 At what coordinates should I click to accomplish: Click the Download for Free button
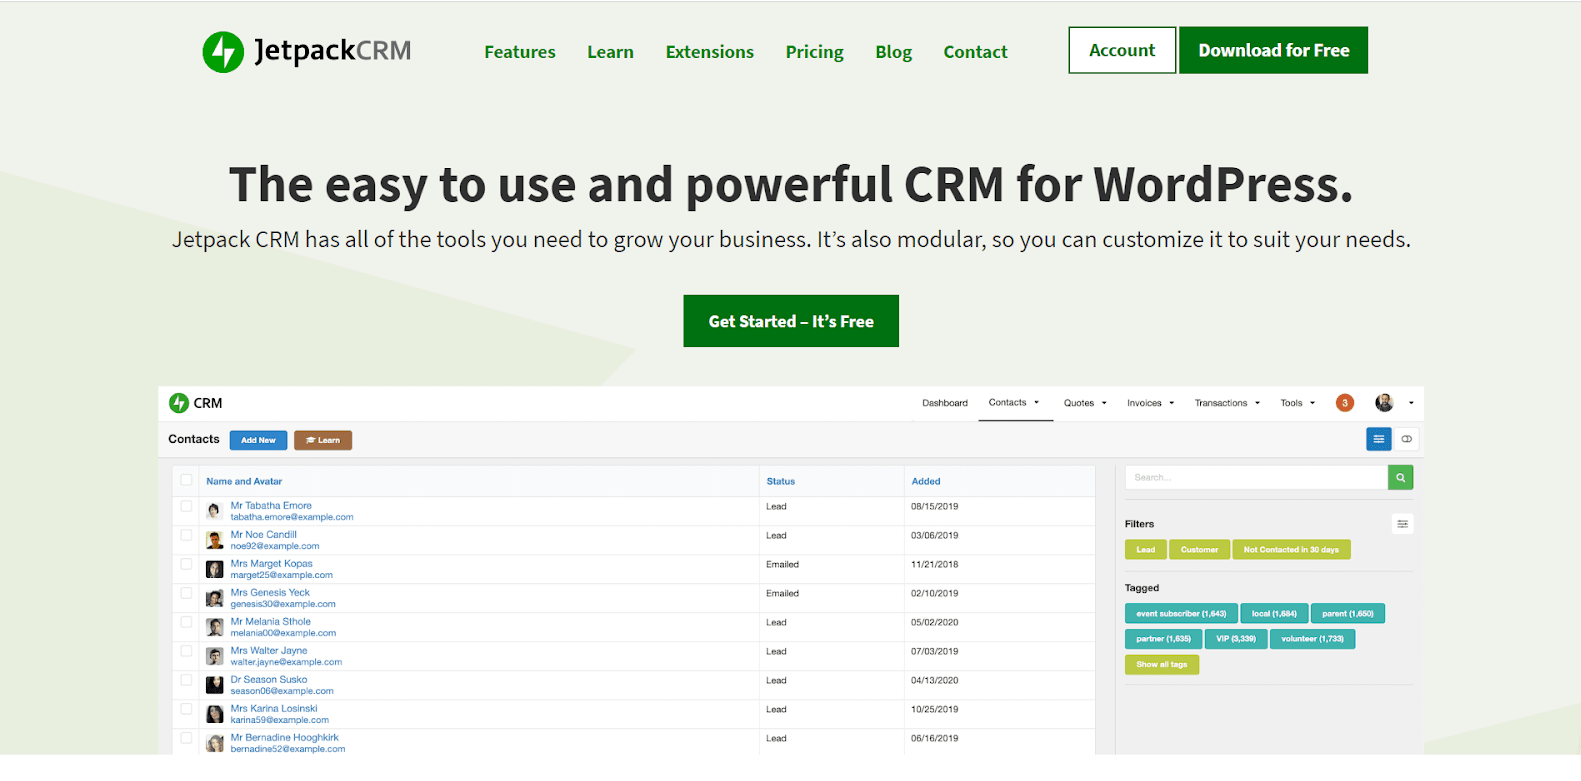tap(1274, 50)
